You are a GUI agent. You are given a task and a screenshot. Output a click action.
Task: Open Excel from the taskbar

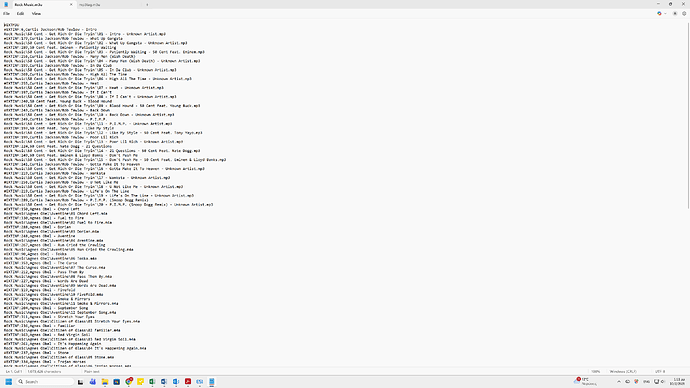click(x=152, y=381)
